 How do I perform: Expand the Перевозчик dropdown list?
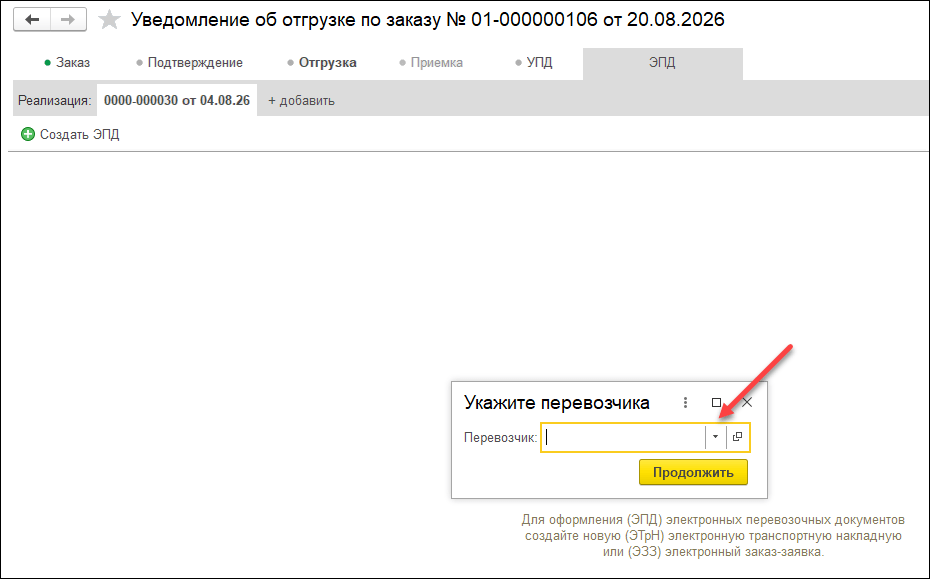click(715, 437)
